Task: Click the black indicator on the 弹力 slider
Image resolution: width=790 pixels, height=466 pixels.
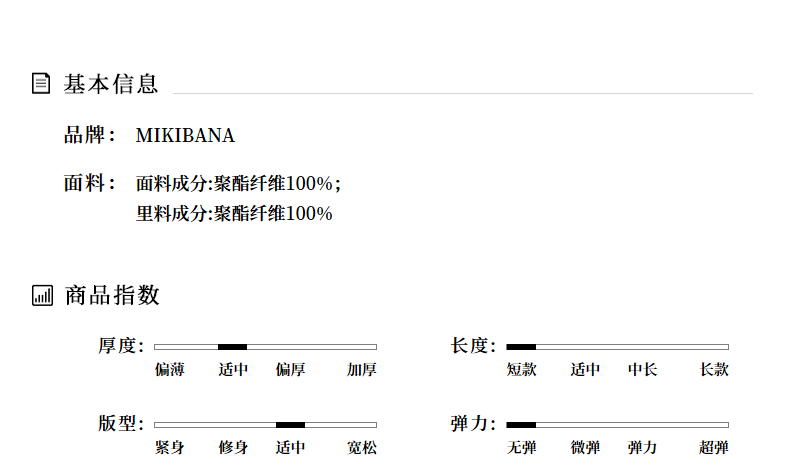Action: pos(521,425)
